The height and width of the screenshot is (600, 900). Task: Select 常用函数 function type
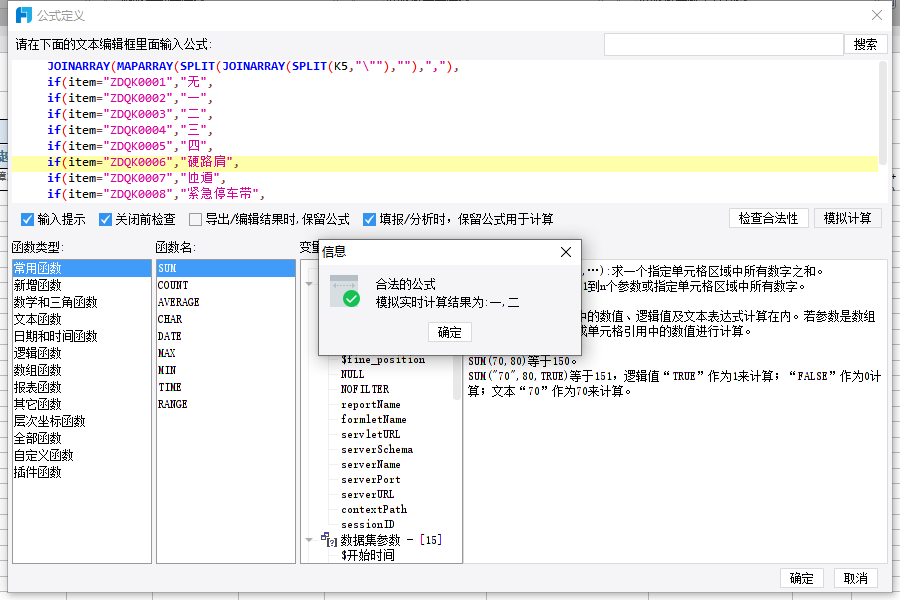tap(82, 268)
